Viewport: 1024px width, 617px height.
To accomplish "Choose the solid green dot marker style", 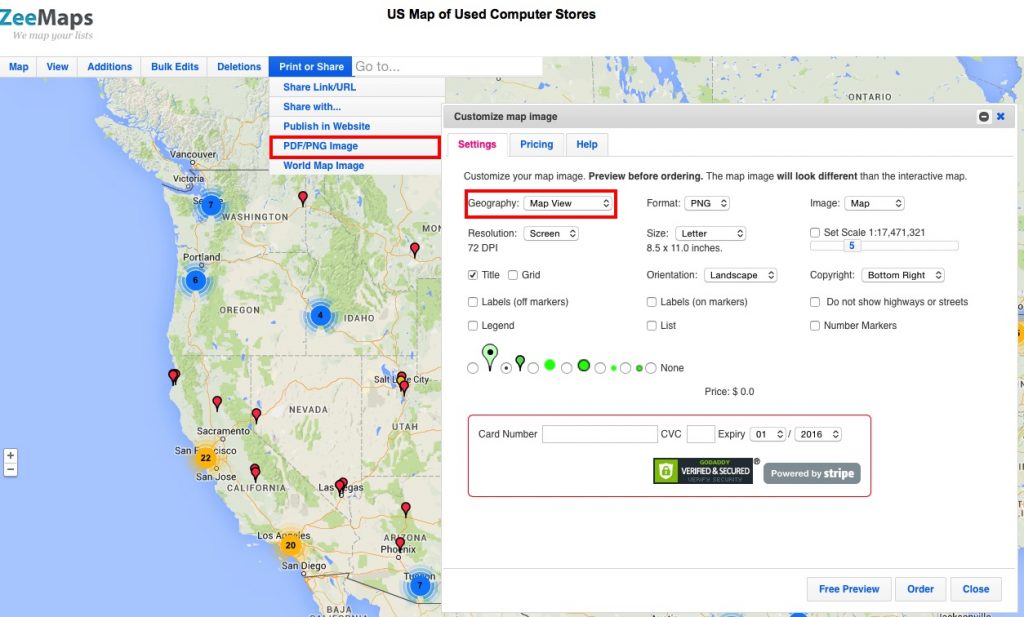I will [533, 367].
